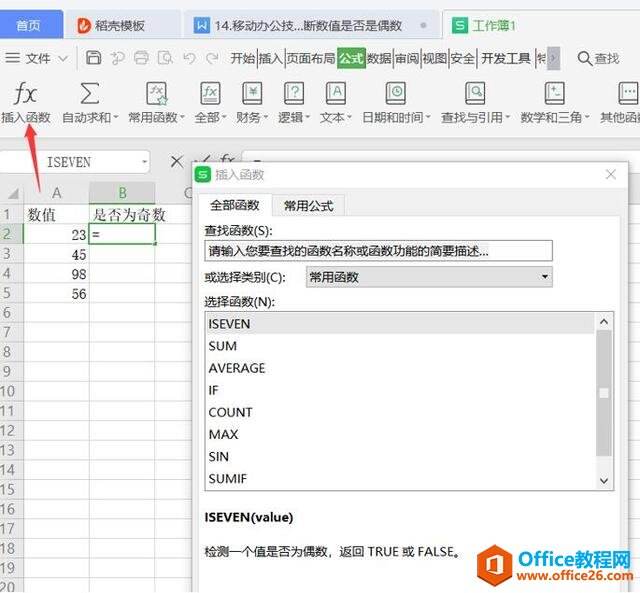Screen dimensions: 640x593
Task: Open the 或选择类别 category combo box
Action: [x=429, y=277]
